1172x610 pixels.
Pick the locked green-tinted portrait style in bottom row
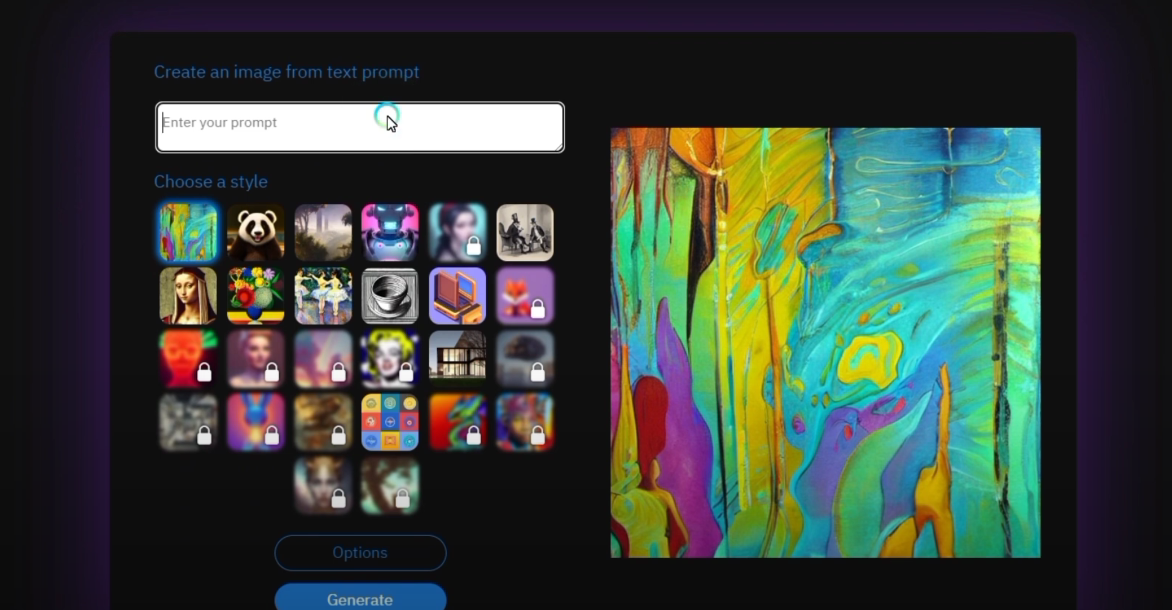(x=390, y=487)
